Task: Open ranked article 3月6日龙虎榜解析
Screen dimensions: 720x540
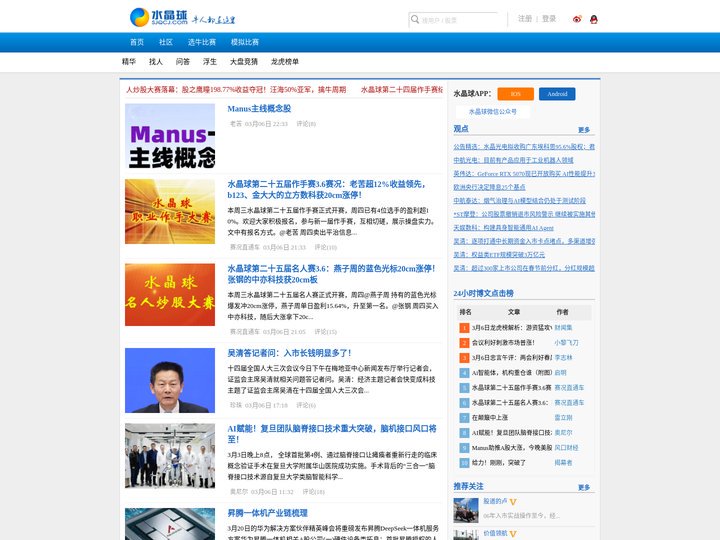Action: click(x=512, y=328)
